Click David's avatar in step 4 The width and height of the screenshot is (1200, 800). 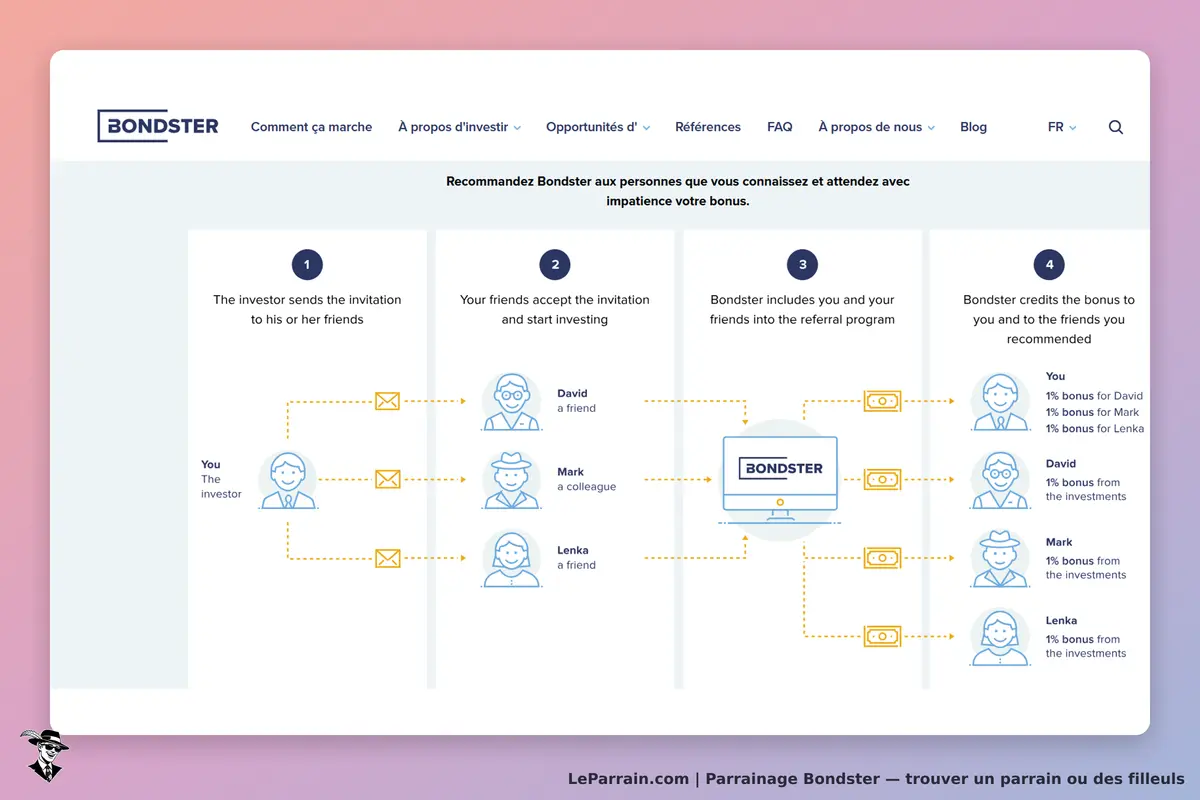pyautogui.click(x=1000, y=480)
